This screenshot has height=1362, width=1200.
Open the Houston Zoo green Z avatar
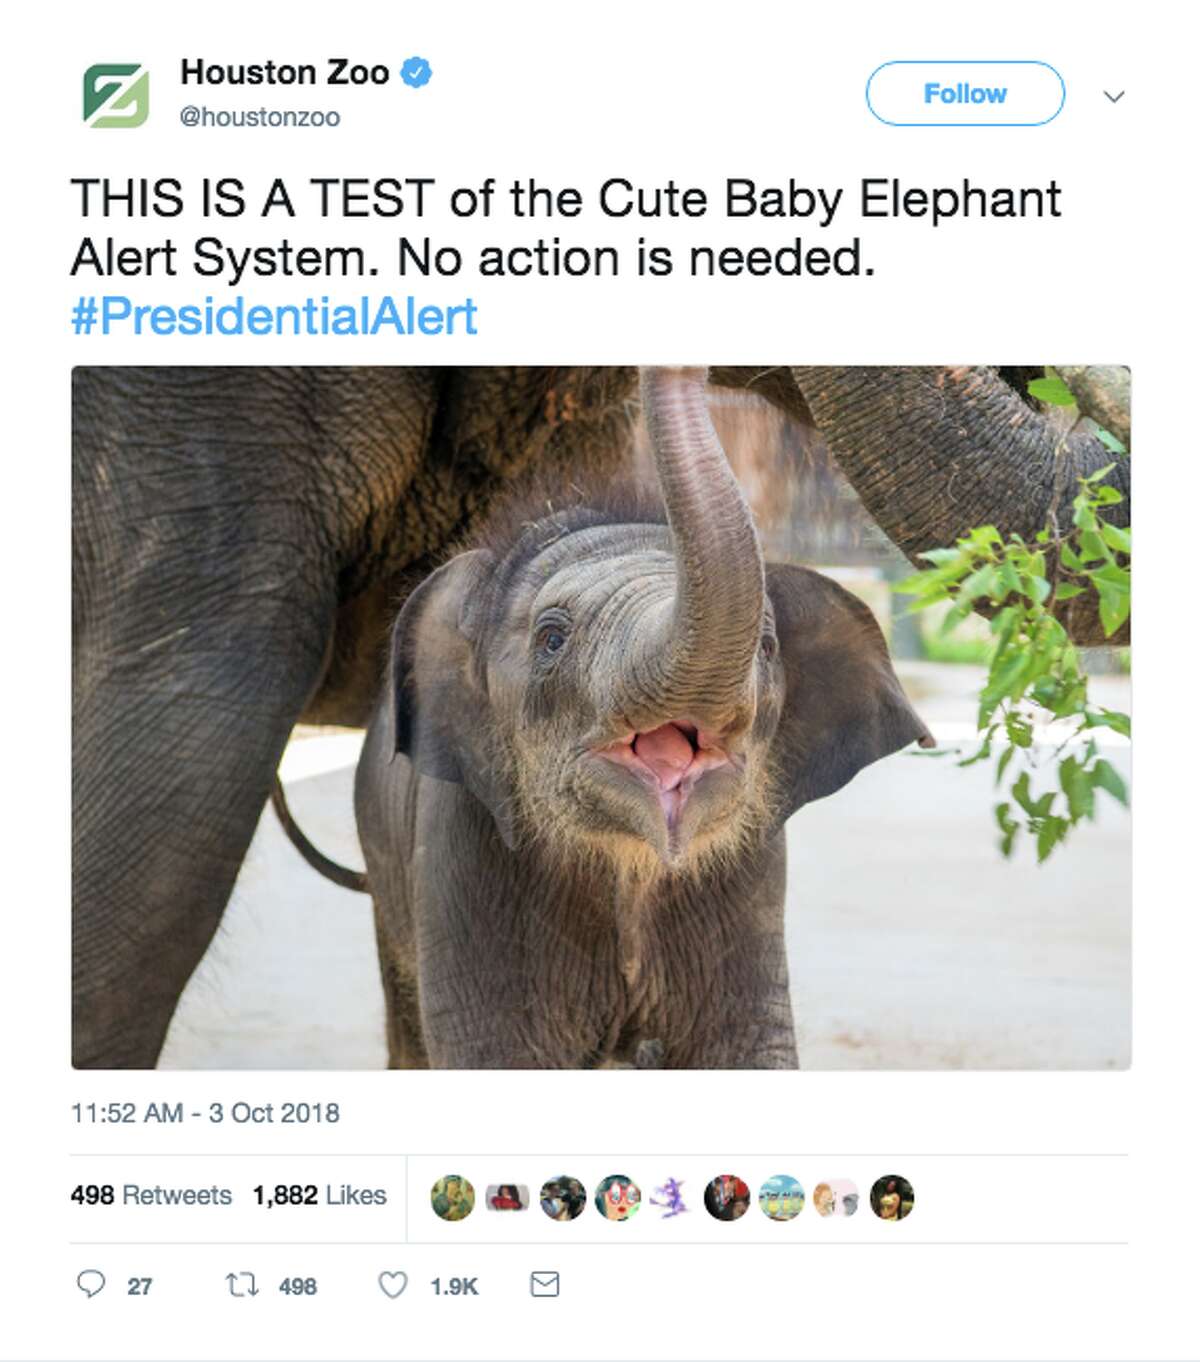(114, 95)
